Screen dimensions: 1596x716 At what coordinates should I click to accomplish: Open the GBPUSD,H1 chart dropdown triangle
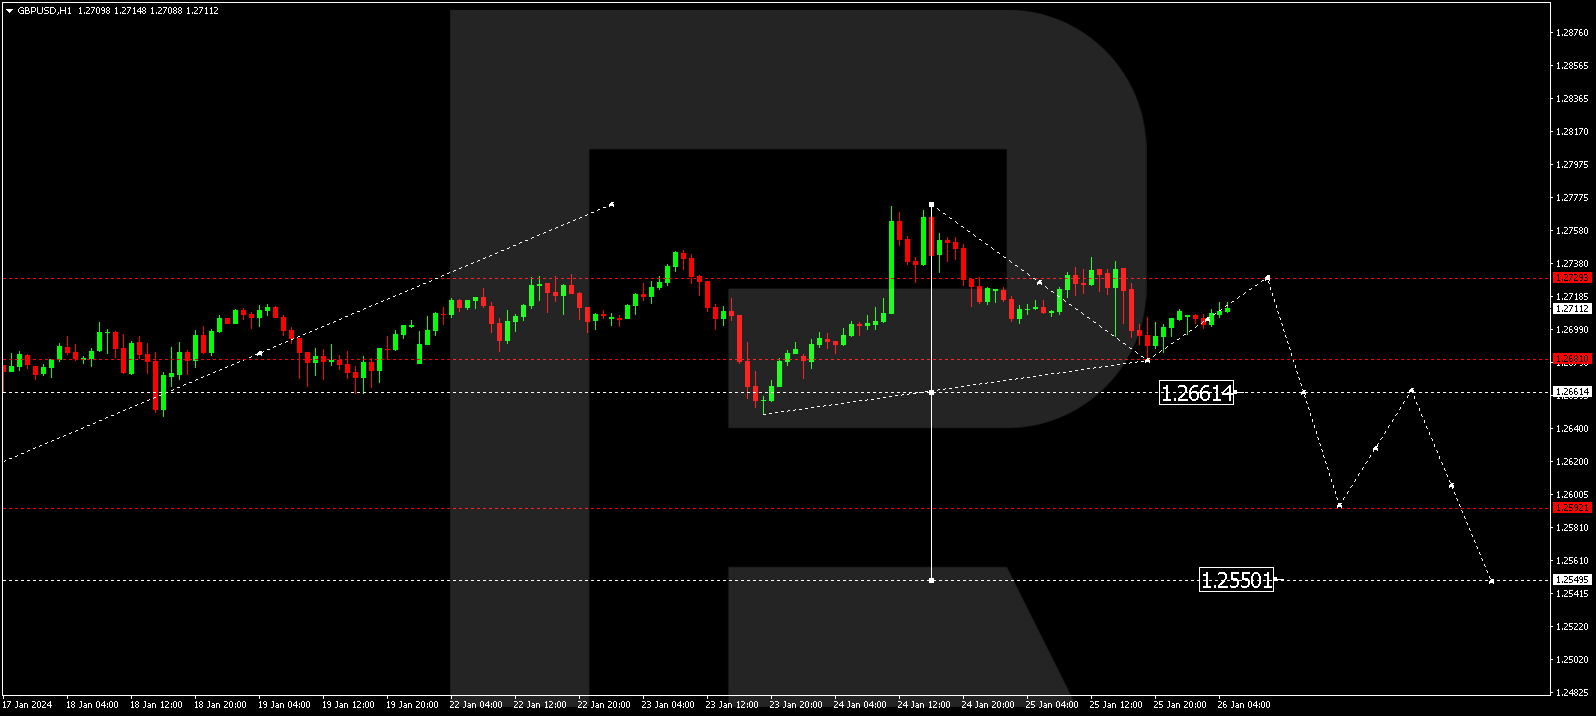pyautogui.click(x=9, y=11)
